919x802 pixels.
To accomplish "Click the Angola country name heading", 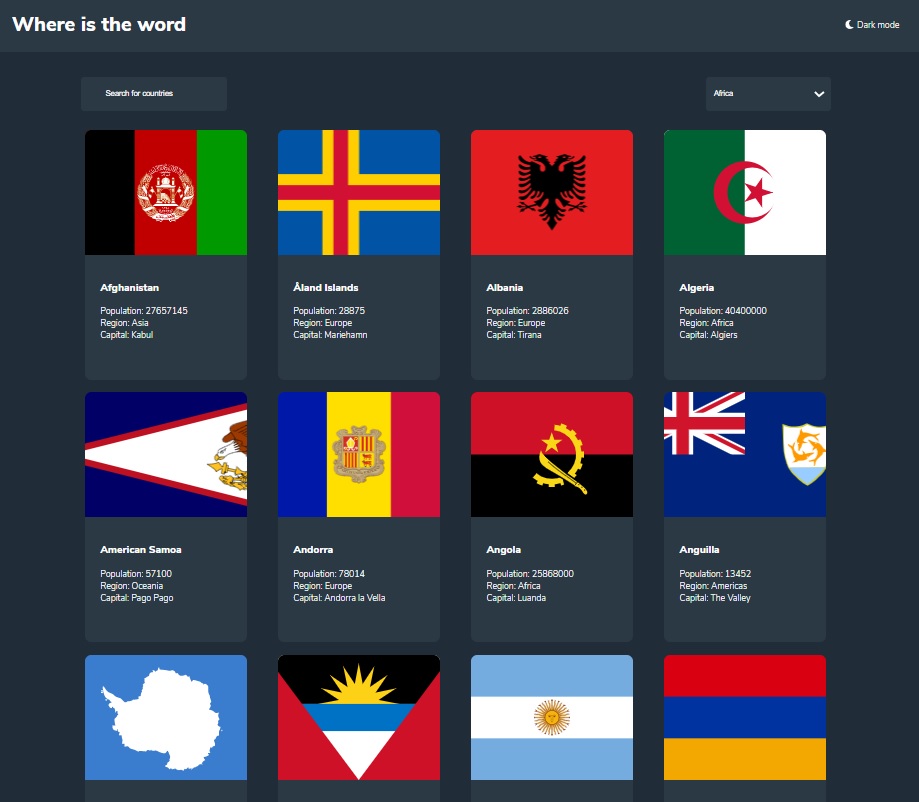I will (504, 550).
